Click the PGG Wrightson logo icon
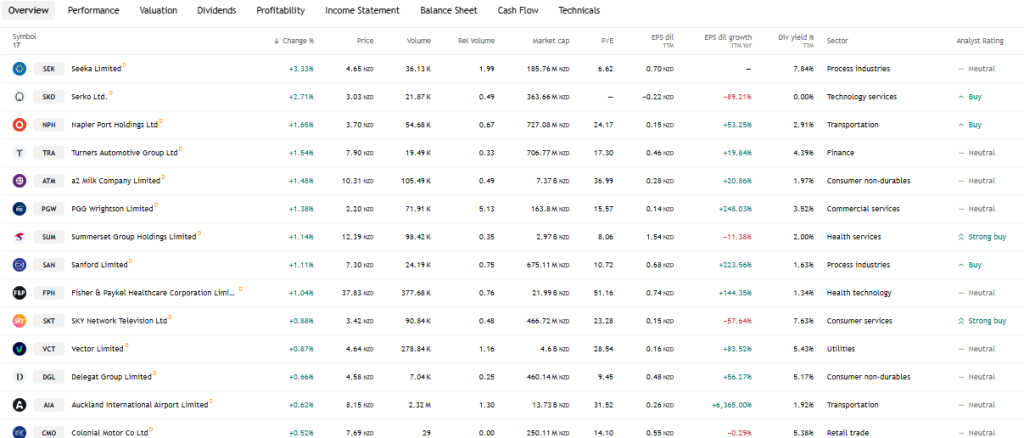The width and height of the screenshot is (1024, 438). [20, 209]
